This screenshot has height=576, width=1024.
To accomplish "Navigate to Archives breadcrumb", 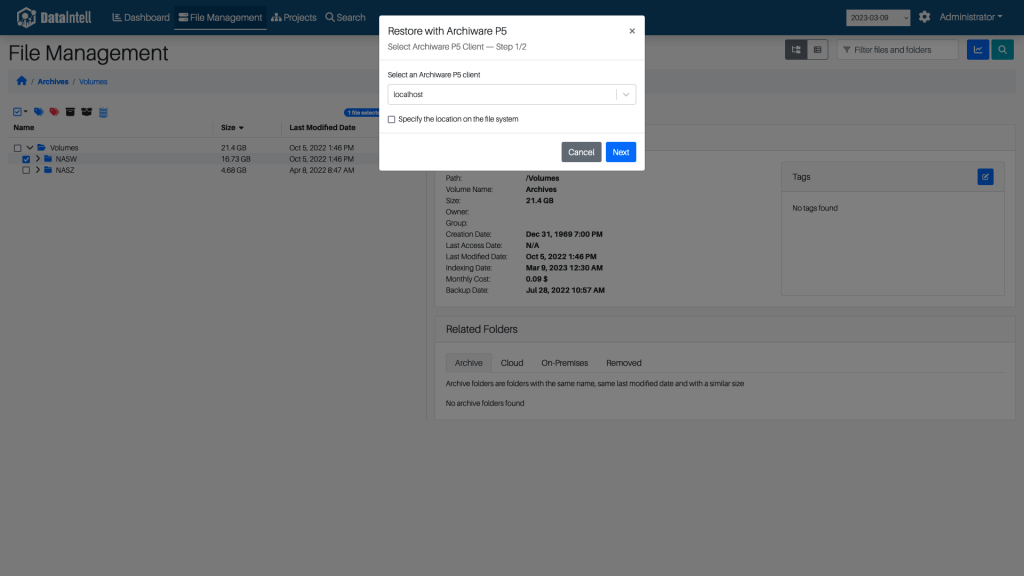I will 53,82.
